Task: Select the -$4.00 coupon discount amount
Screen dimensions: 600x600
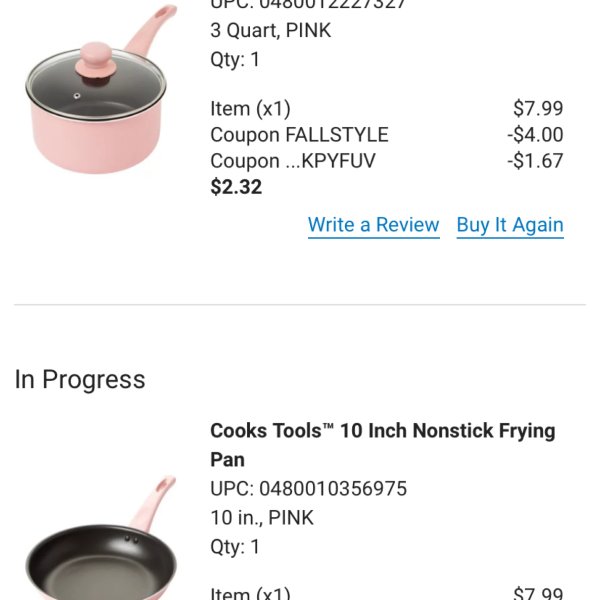Action: coord(535,135)
